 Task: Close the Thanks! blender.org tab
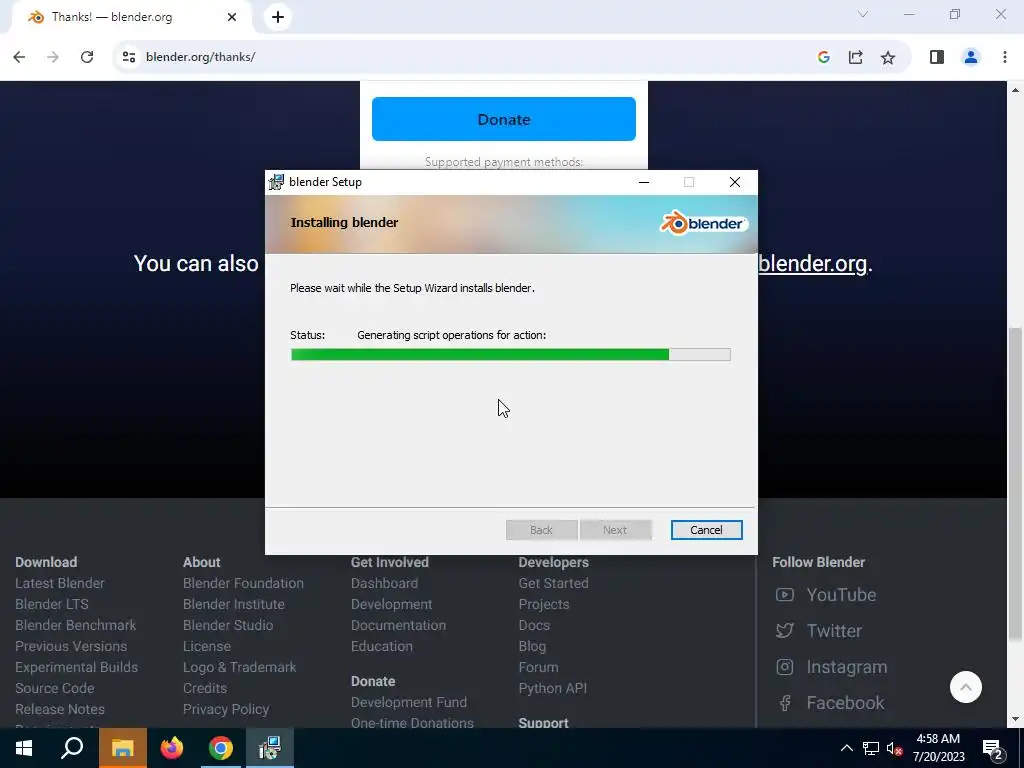point(232,17)
